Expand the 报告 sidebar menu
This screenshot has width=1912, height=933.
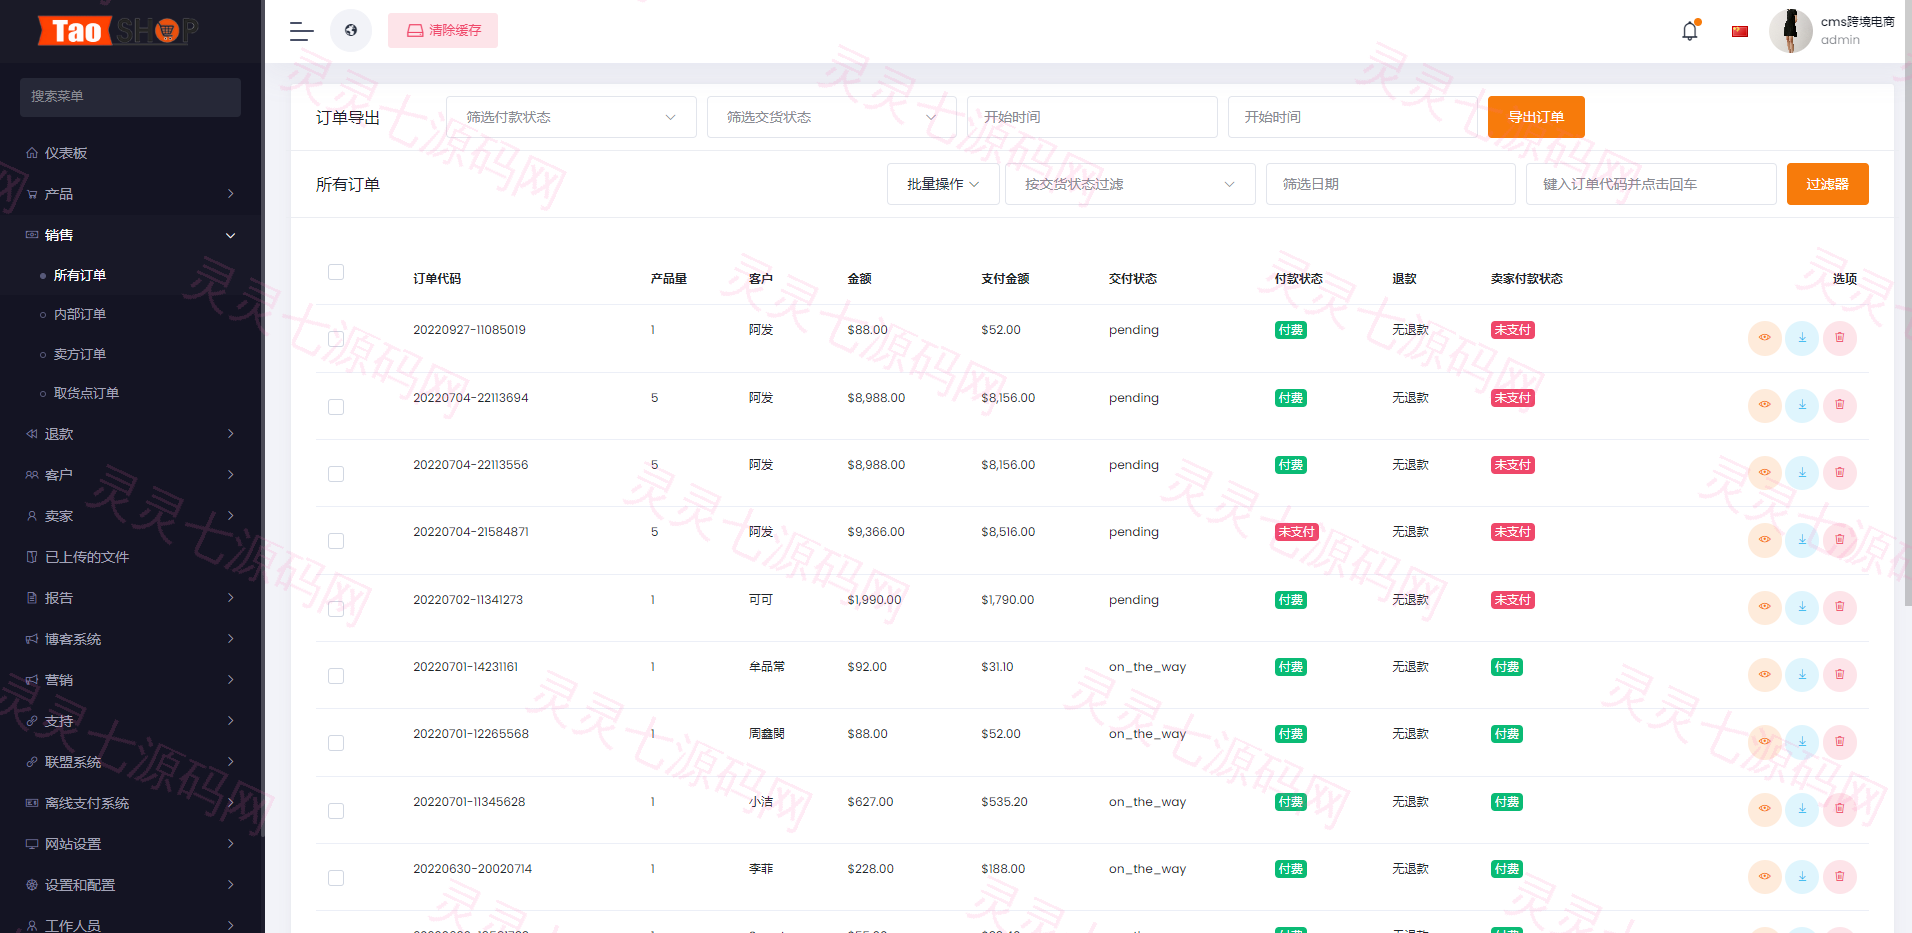[x=132, y=598]
